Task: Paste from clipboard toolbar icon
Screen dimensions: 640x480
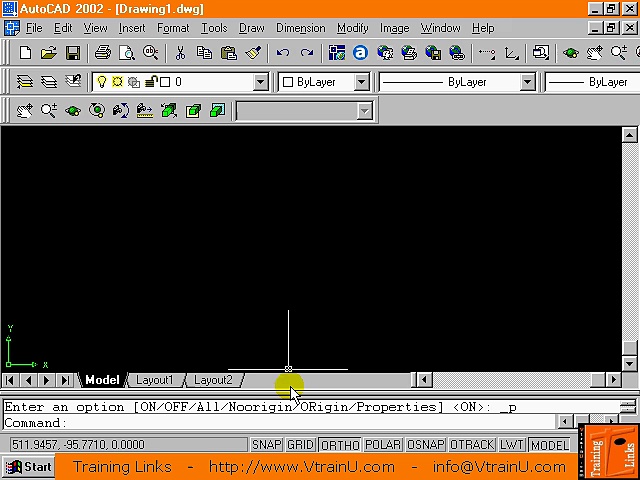Action: 229,53
